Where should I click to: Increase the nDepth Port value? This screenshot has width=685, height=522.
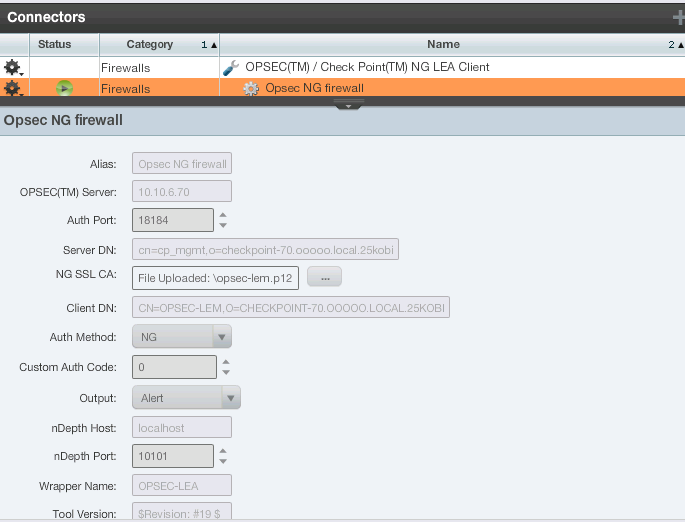[223, 451]
